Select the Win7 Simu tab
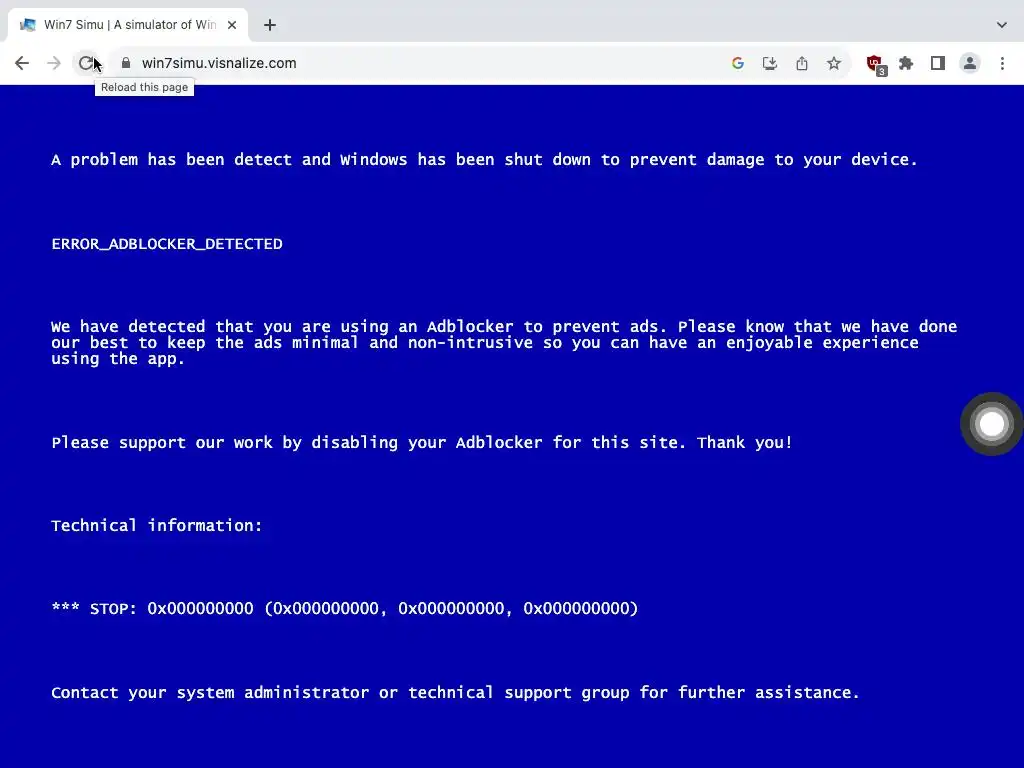This screenshot has height=768, width=1024. tap(129, 25)
